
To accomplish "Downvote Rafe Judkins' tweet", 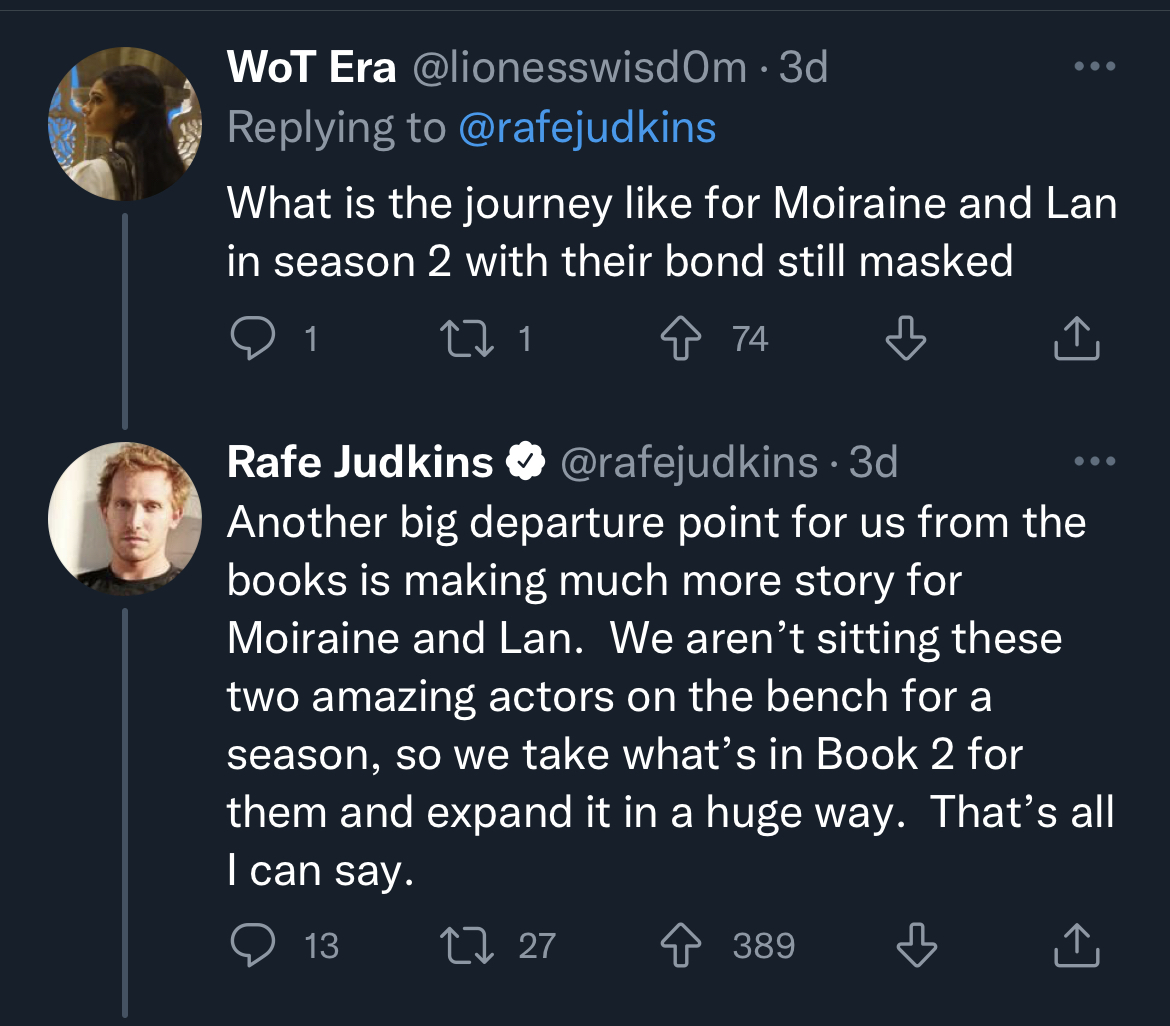I will tap(916, 945).
